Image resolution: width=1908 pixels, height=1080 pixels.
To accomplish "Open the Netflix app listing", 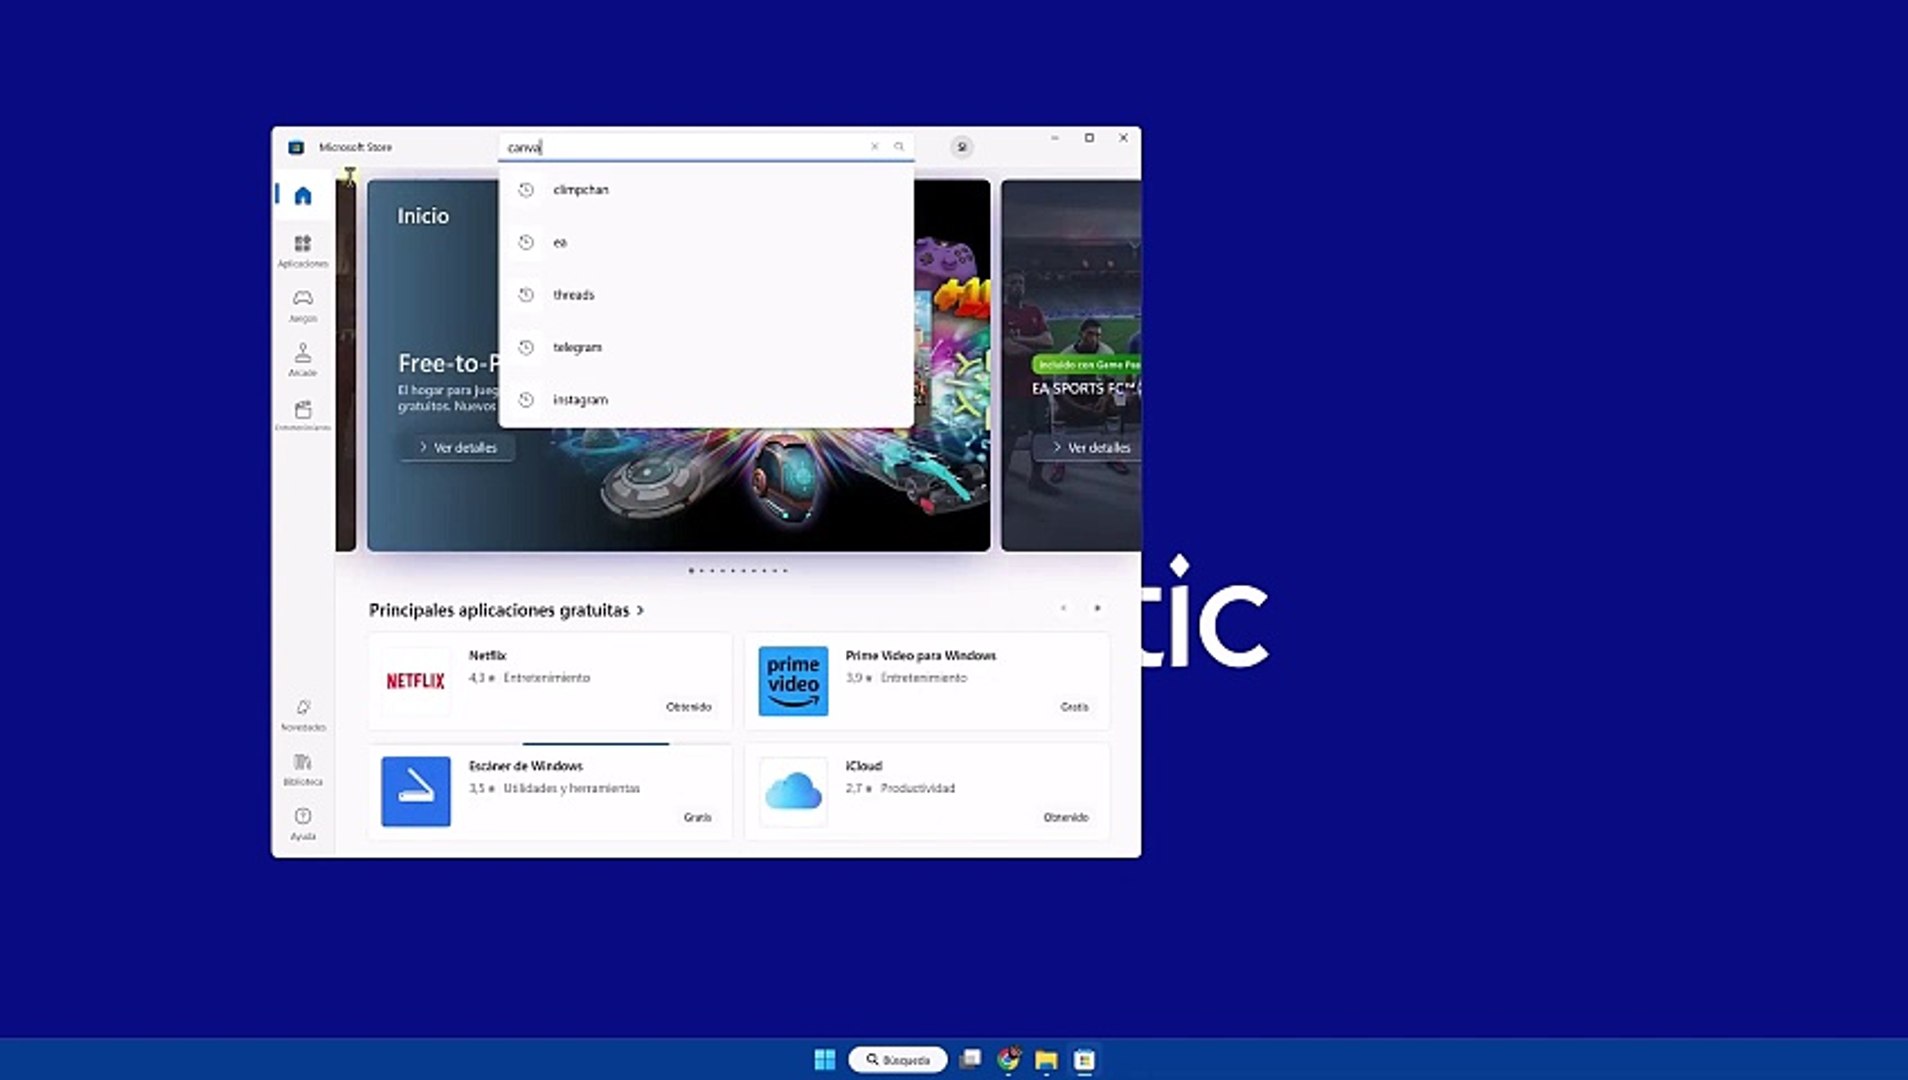I will 549,681.
